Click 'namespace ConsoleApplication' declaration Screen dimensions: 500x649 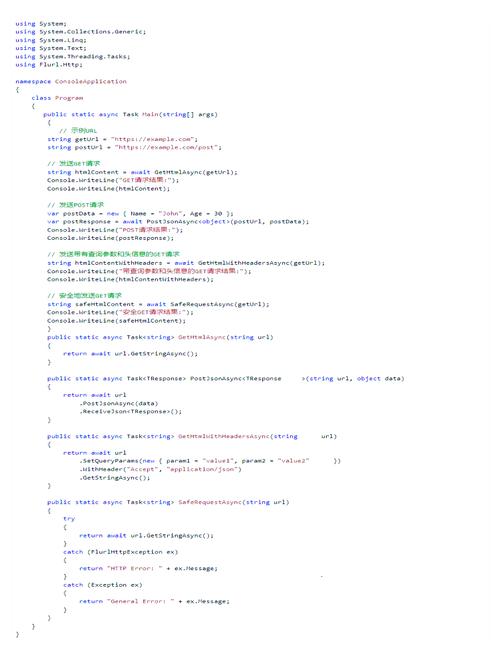coord(71,82)
